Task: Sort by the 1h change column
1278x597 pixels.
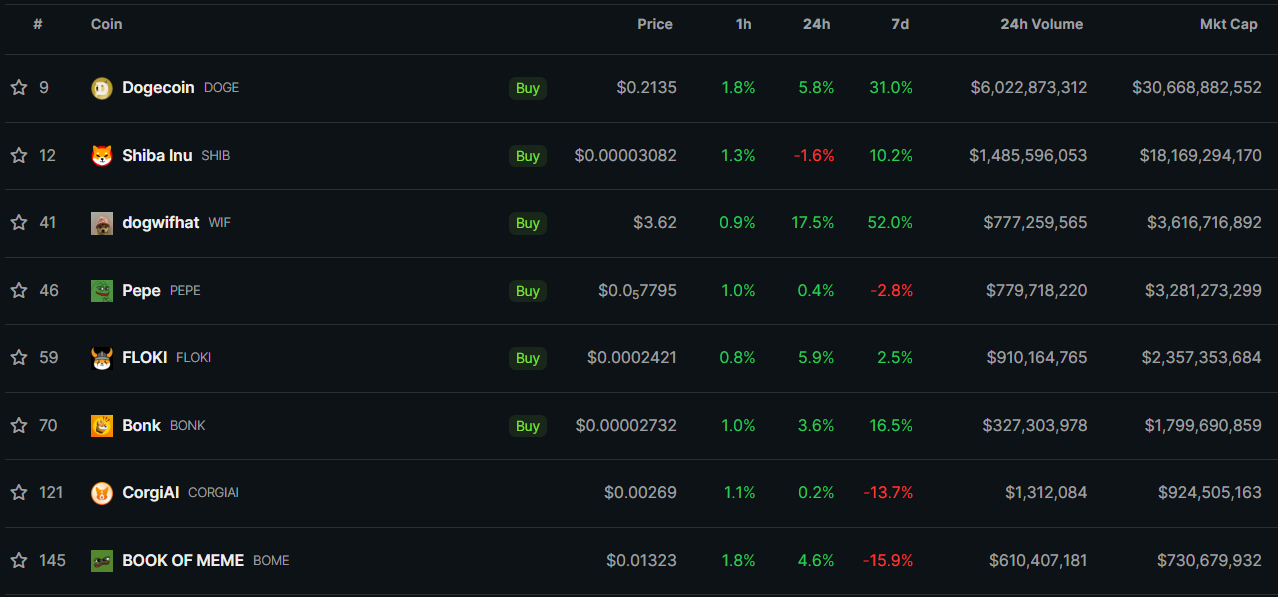Action: point(743,24)
